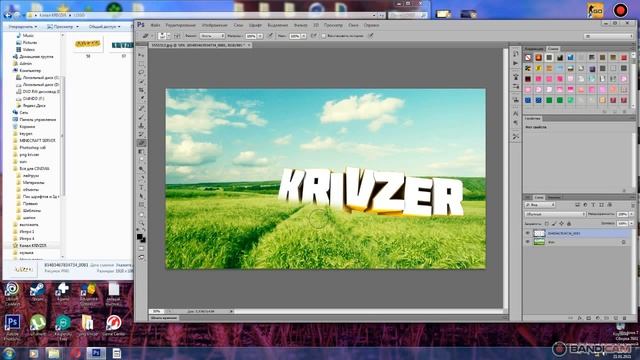Viewport: 640px width, 360px height.
Task: Open eraser Opacity slider arrow
Action: click(x=260, y=36)
